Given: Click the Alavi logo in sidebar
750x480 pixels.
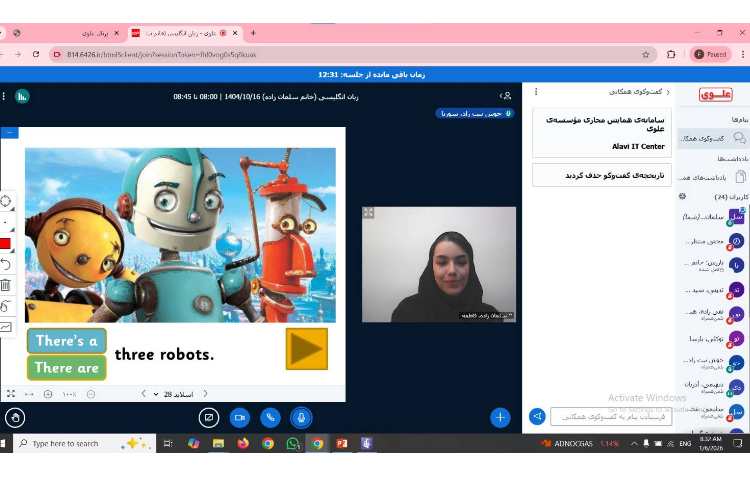Looking at the screenshot, I should click(715, 95).
